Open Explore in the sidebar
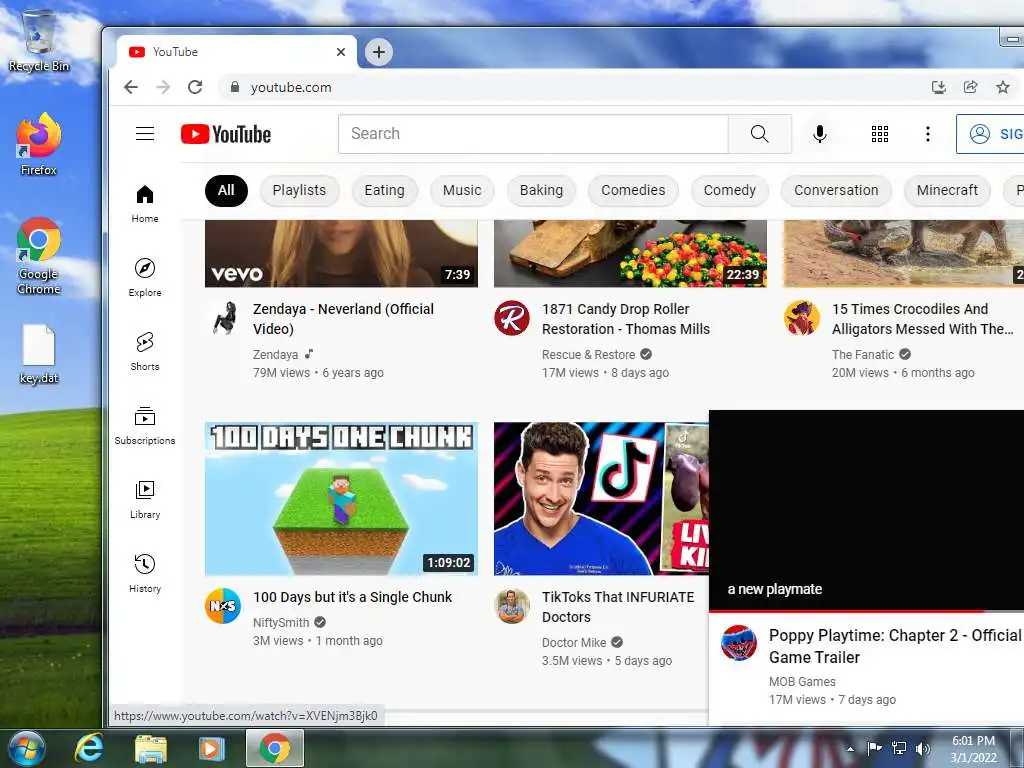This screenshot has height=768, width=1024. click(x=145, y=278)
